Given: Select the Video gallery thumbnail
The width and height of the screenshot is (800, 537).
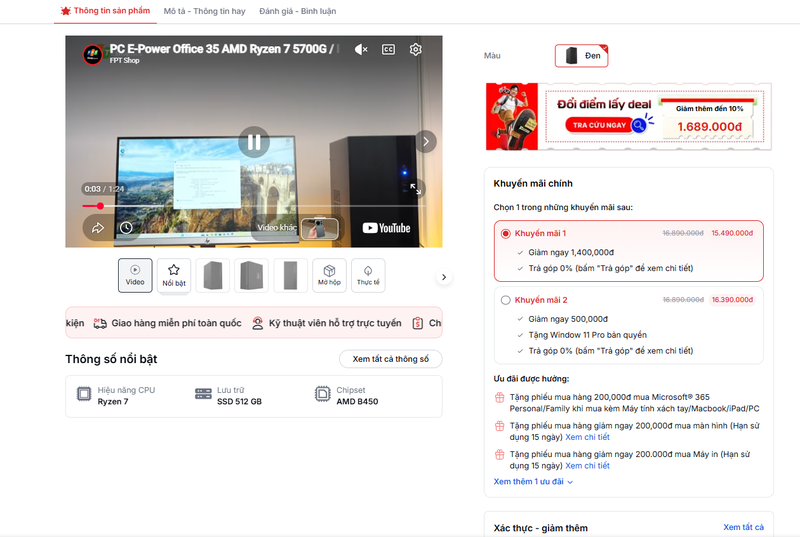Looking at the screenshot, I should tap(135, 275).
